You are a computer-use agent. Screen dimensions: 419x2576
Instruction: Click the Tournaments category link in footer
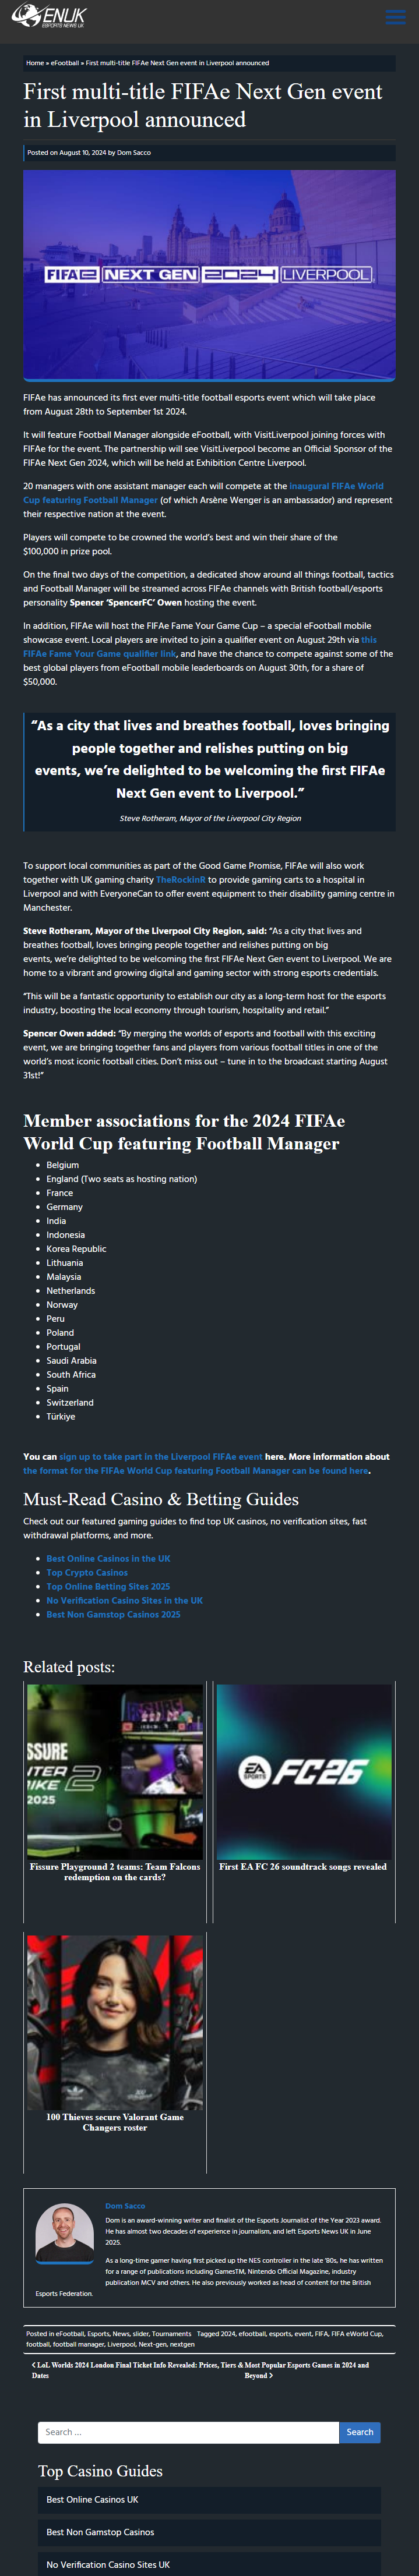pos(171,2334)
